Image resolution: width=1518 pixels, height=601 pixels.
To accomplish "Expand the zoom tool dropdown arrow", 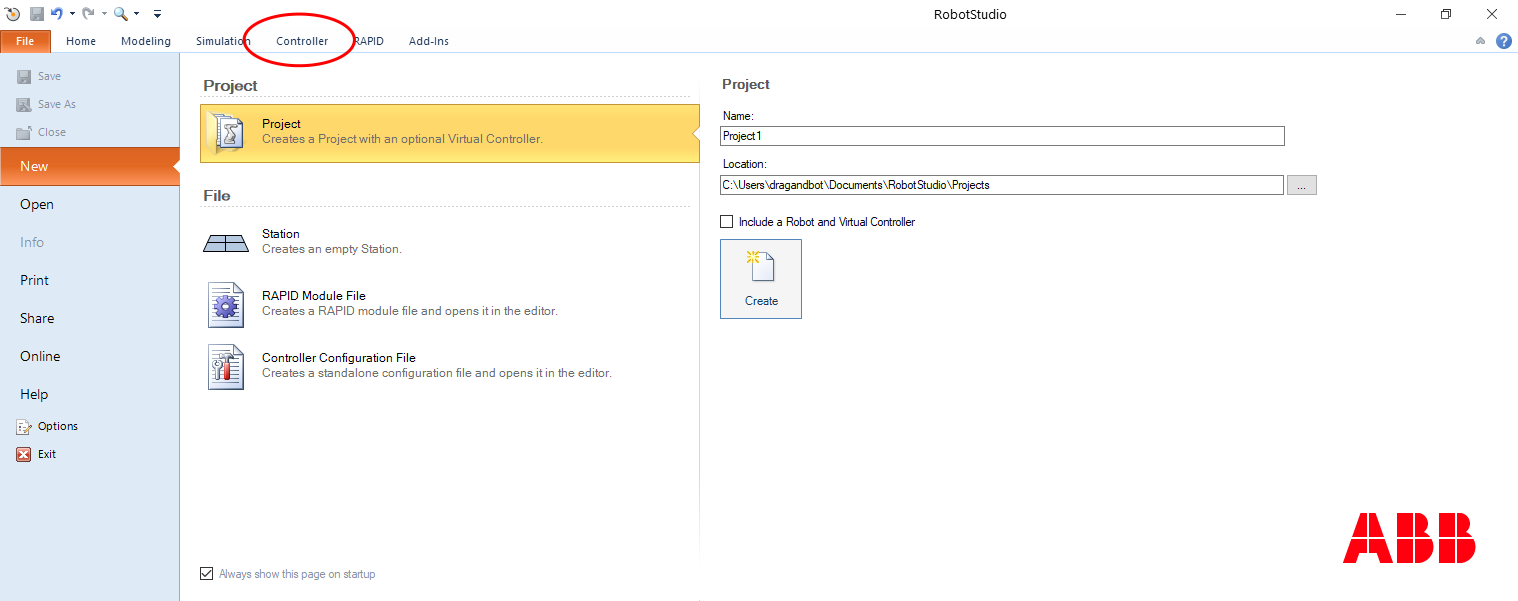I will [x=136, y=14].
